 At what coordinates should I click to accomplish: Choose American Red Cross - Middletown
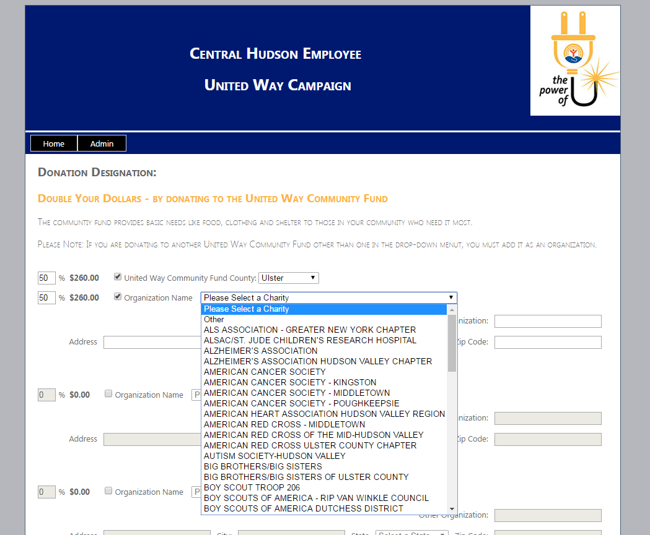tap(324, 425)
